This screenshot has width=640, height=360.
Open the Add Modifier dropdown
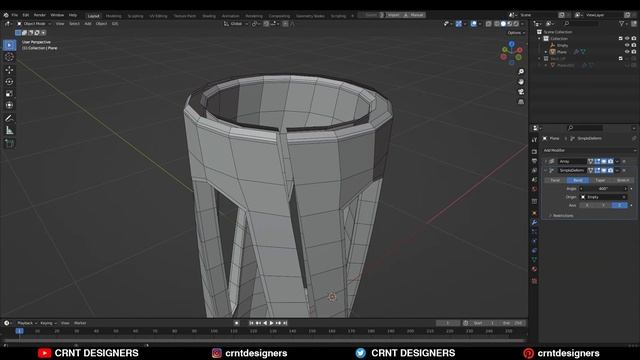click(x=589, y=150)
